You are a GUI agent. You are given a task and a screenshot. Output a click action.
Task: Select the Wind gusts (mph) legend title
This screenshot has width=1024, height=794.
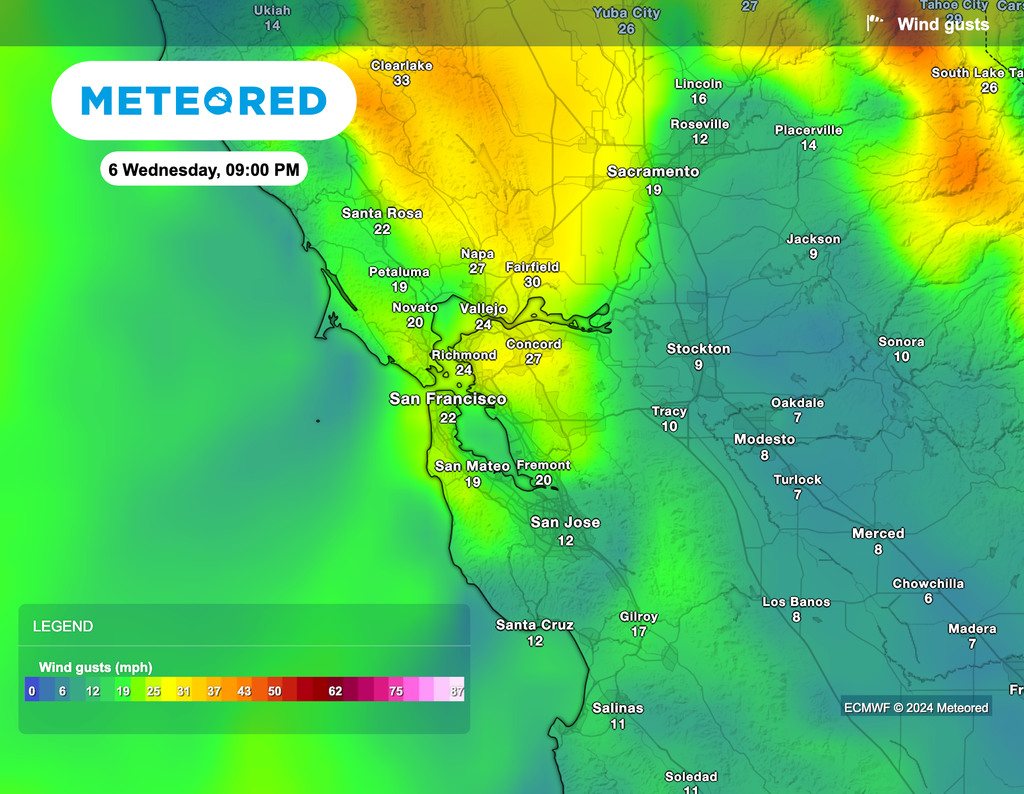pos(95,667)
